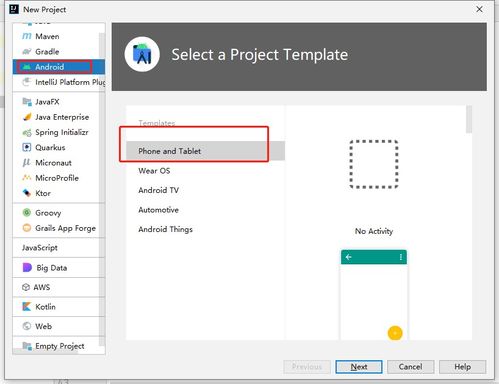The height and width of the screenshot is (384, 499).
Task: Click the template gallery vertical scrollbar
Action: 469,119
